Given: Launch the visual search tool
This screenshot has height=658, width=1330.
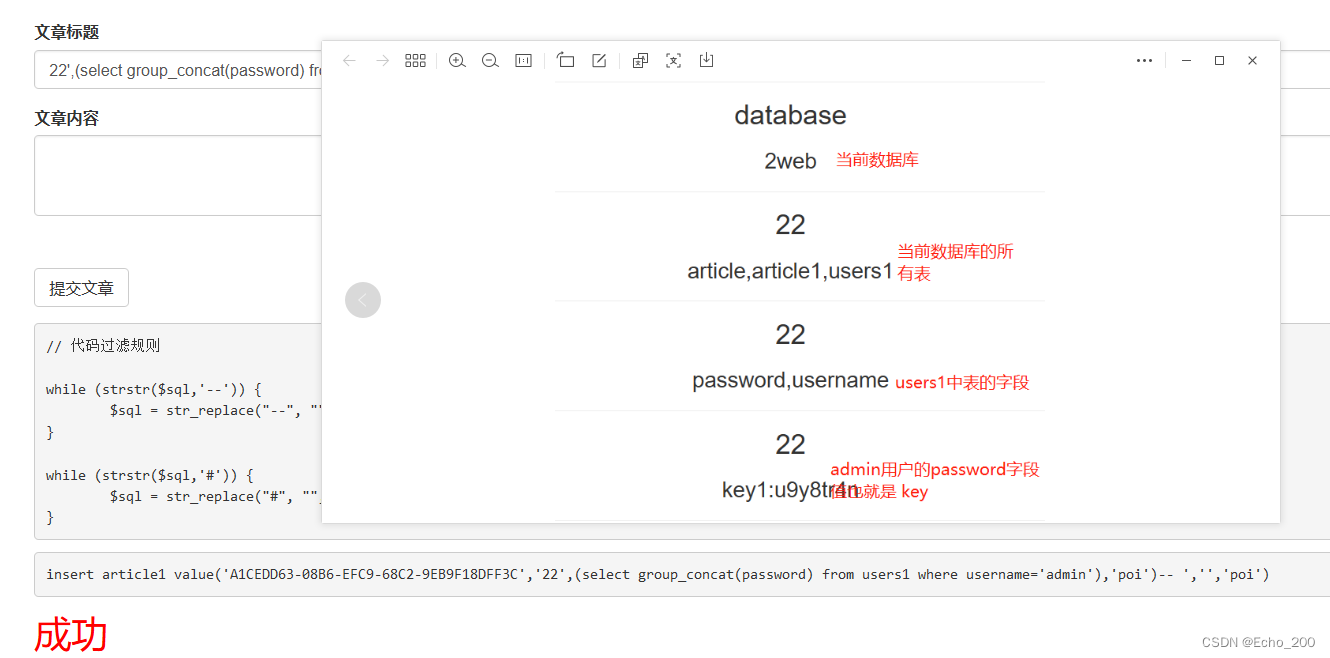Looking at the screenshot, I should [673, 60].
